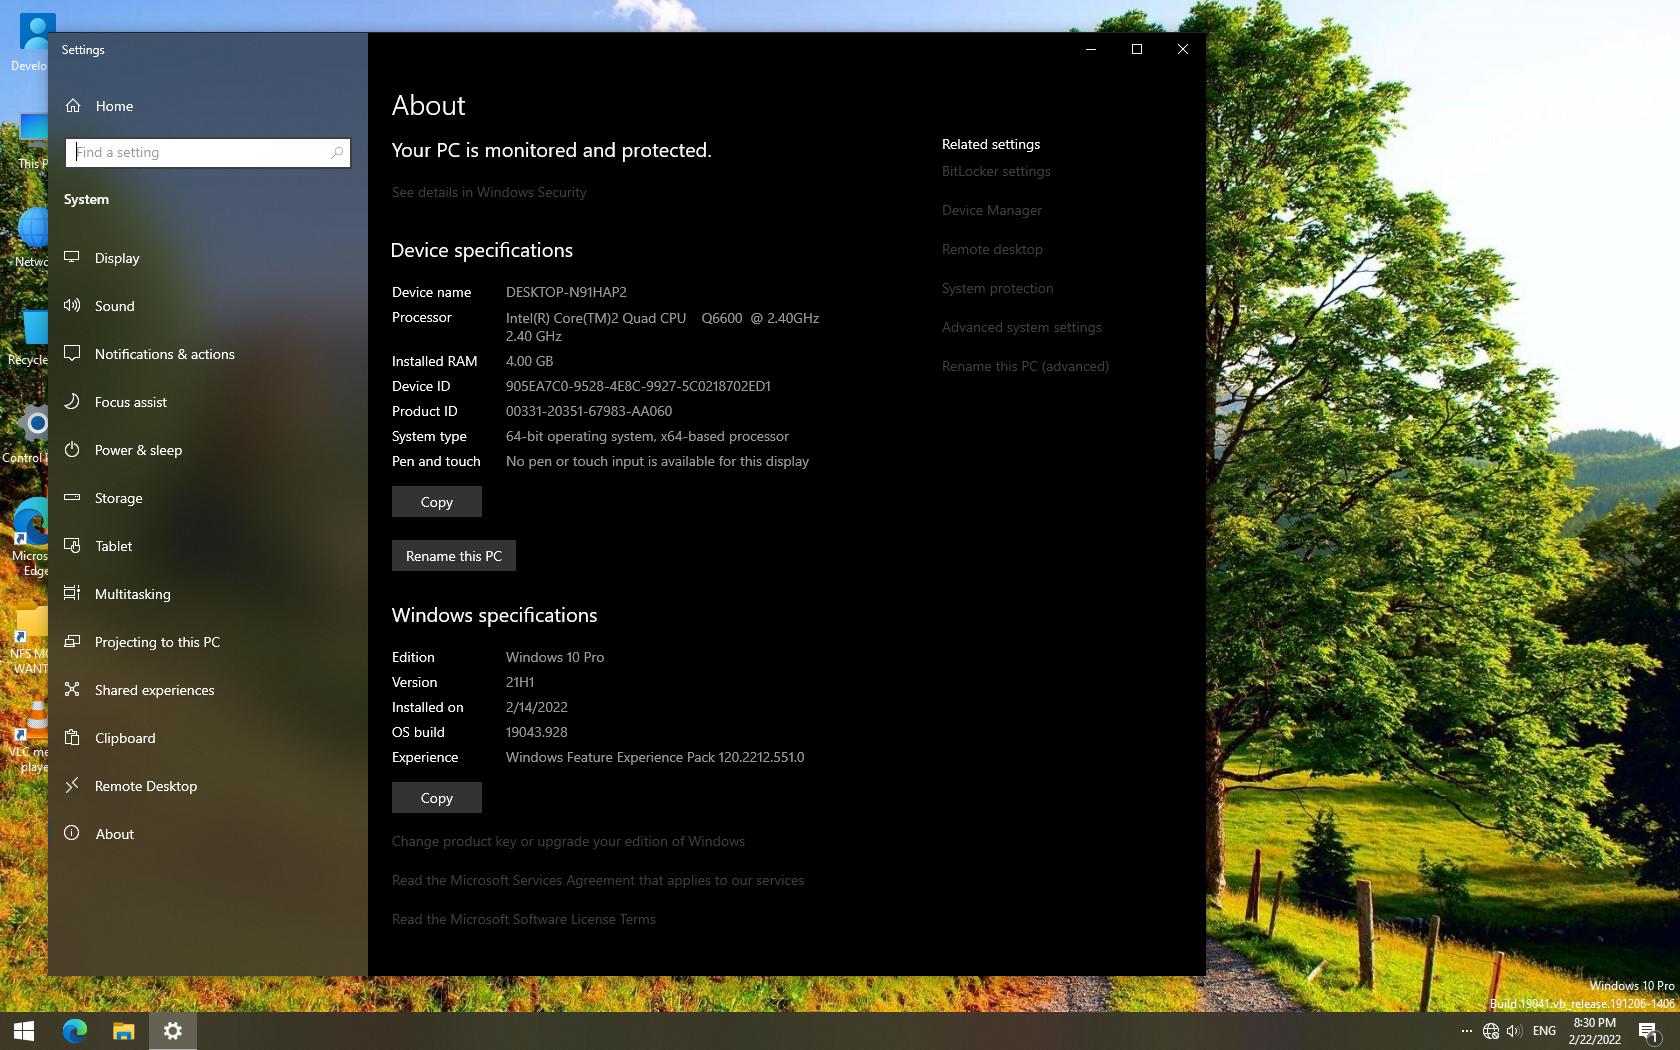Screen dimensions: 1680x1050
Task: Open Home in Settings sidebar
Action: click(114, 106)
